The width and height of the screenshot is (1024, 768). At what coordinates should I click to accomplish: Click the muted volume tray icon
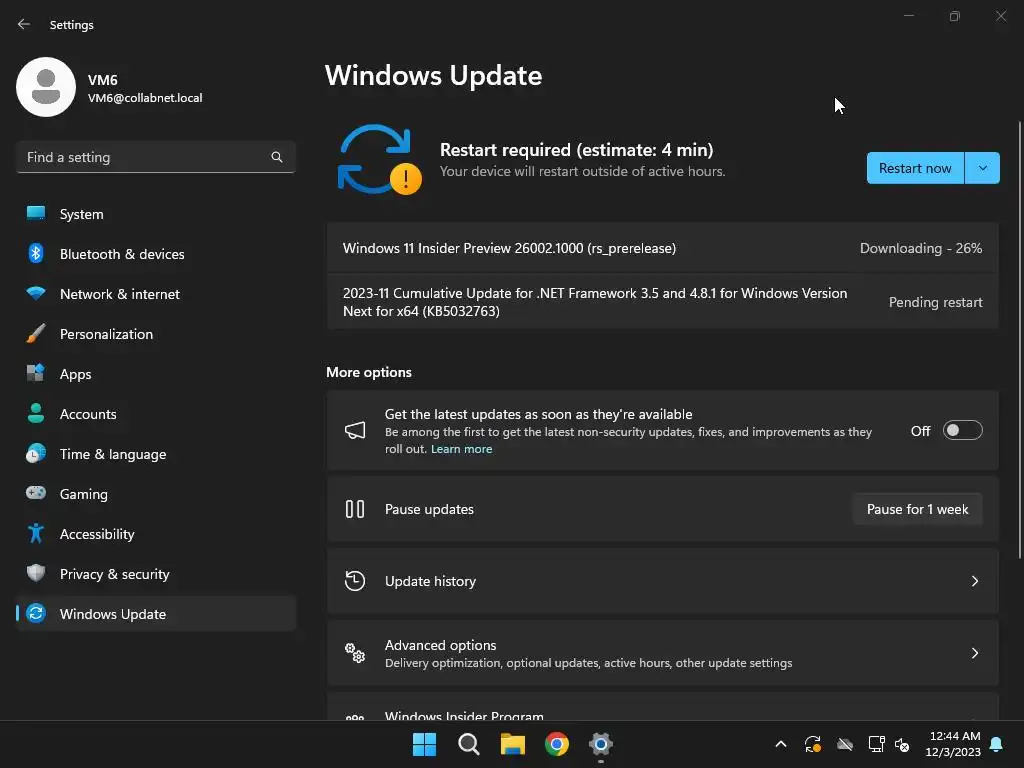[x=902, y=744]
